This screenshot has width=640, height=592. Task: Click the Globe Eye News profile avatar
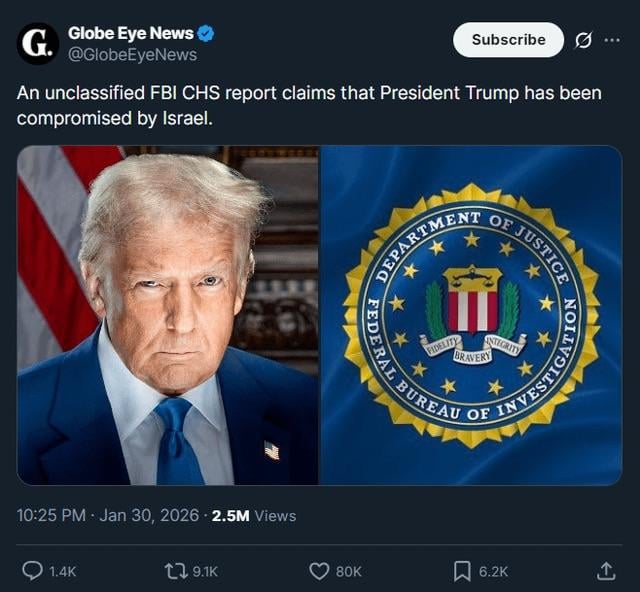click(38, 43)
